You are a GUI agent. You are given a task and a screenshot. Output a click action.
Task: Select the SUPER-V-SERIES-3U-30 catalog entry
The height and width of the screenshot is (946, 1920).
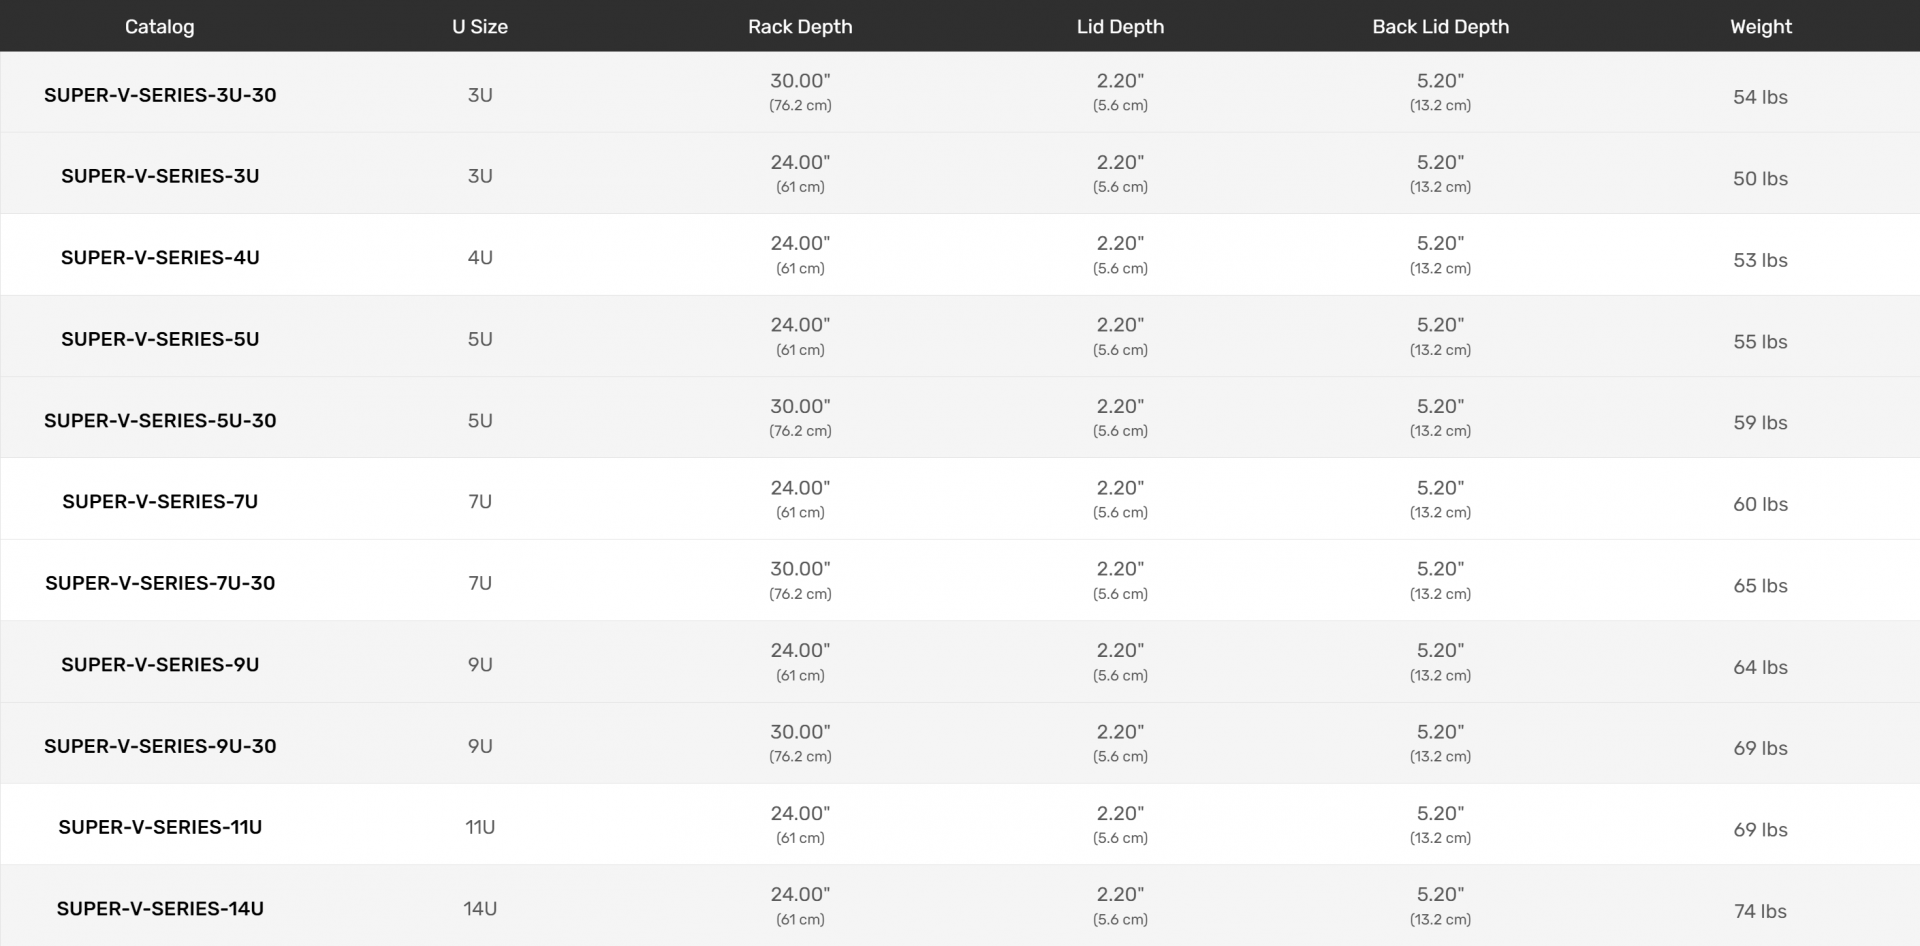coord(160,95)
